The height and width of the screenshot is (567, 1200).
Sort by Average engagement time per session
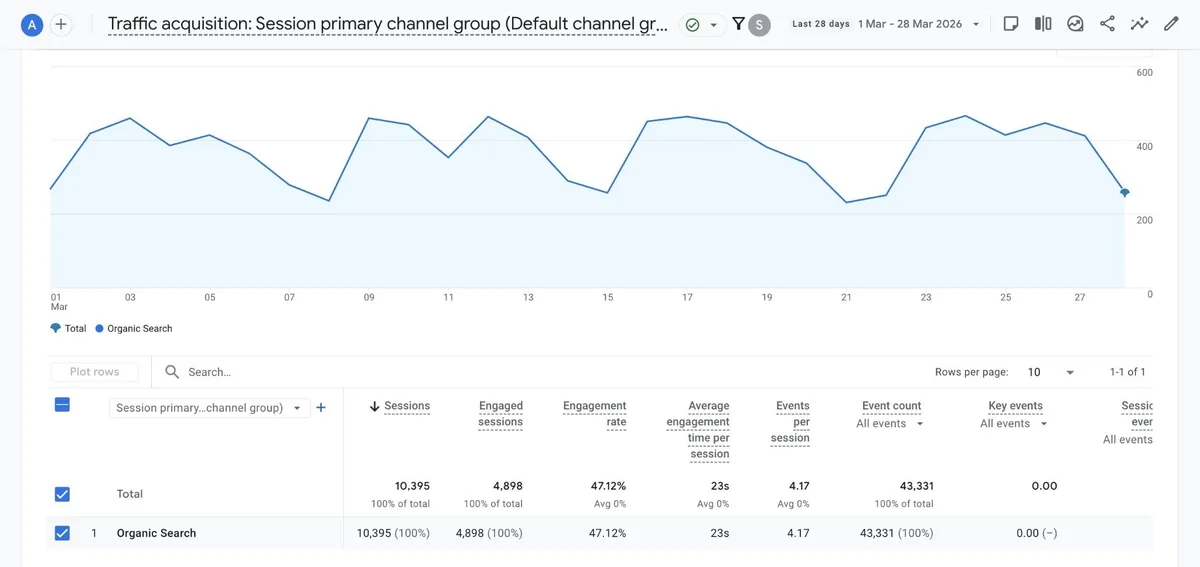click(698, 430)
